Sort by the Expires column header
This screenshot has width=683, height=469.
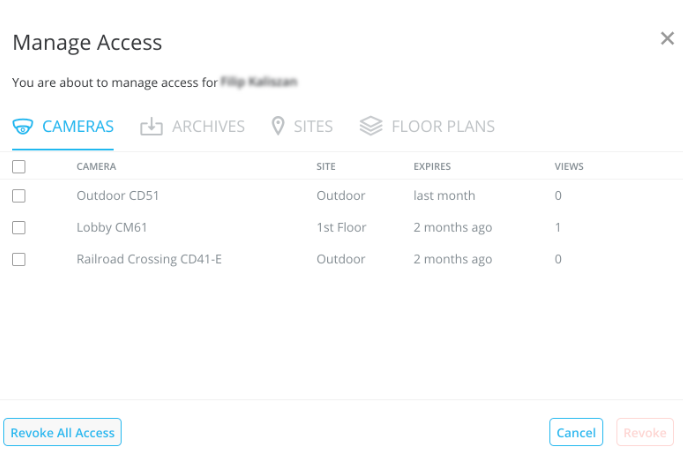pos(432,167)
